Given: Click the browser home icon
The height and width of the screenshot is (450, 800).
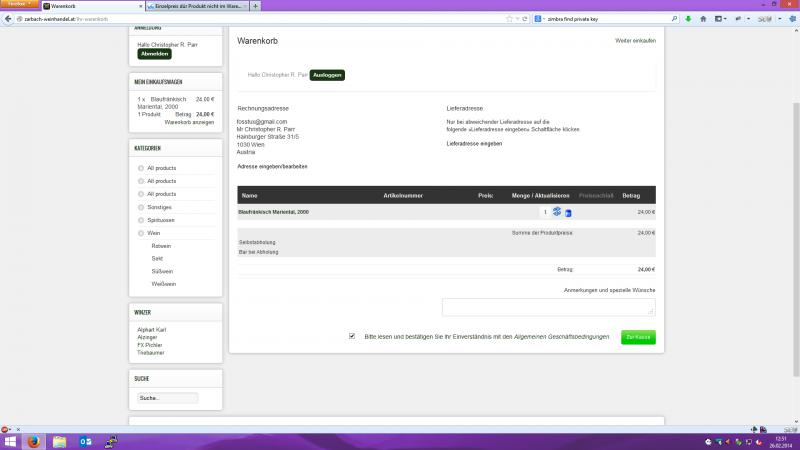Looking at the screenshot, I should click(701, 19).
